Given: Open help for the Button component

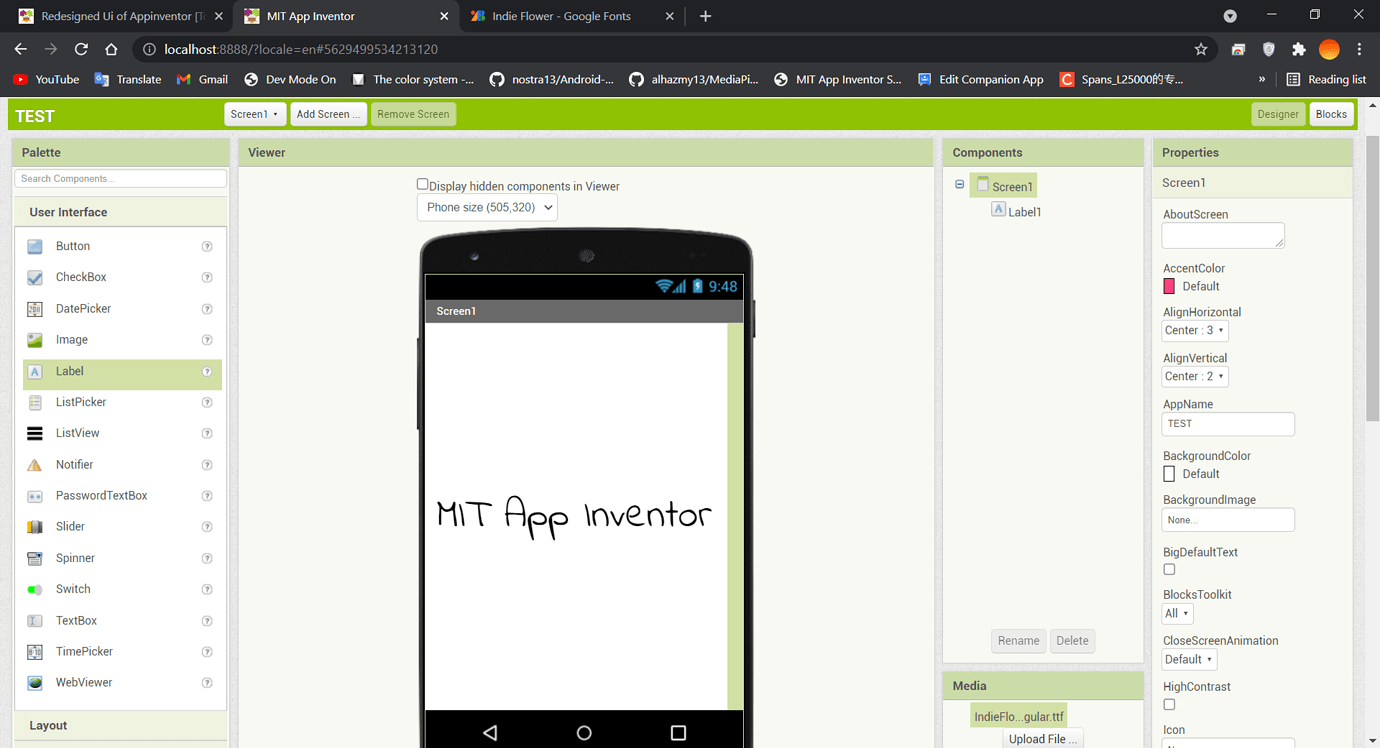Looking at the screenshot, I should point(207,246).
